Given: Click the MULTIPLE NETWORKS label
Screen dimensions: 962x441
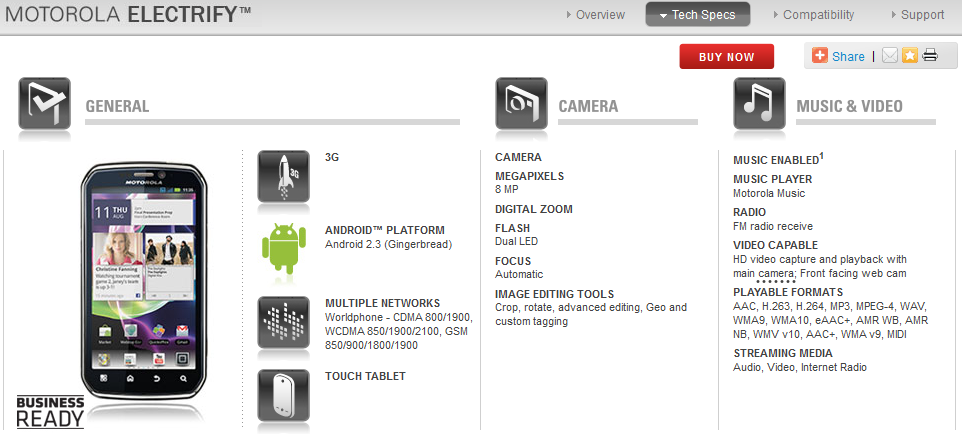Looking at the screenshot, I should [x=382, y=303].
